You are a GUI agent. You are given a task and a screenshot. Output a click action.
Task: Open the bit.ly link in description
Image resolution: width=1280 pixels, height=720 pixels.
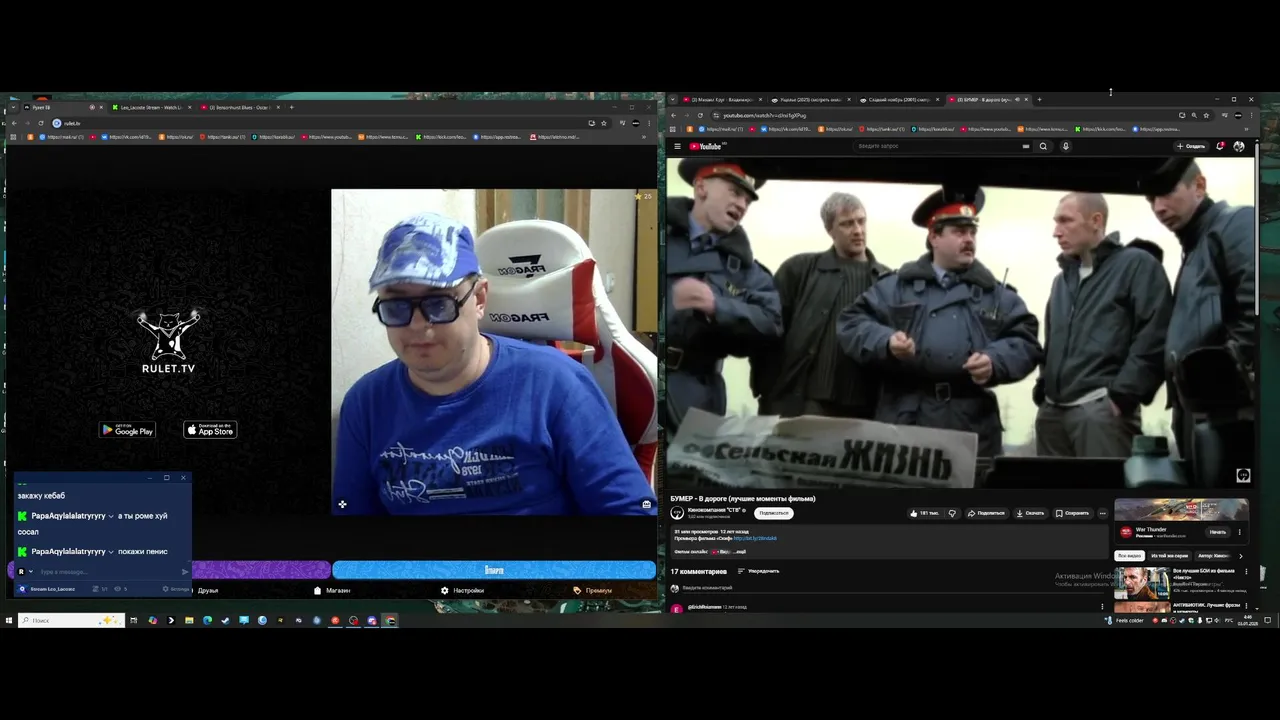click(755, 538)
